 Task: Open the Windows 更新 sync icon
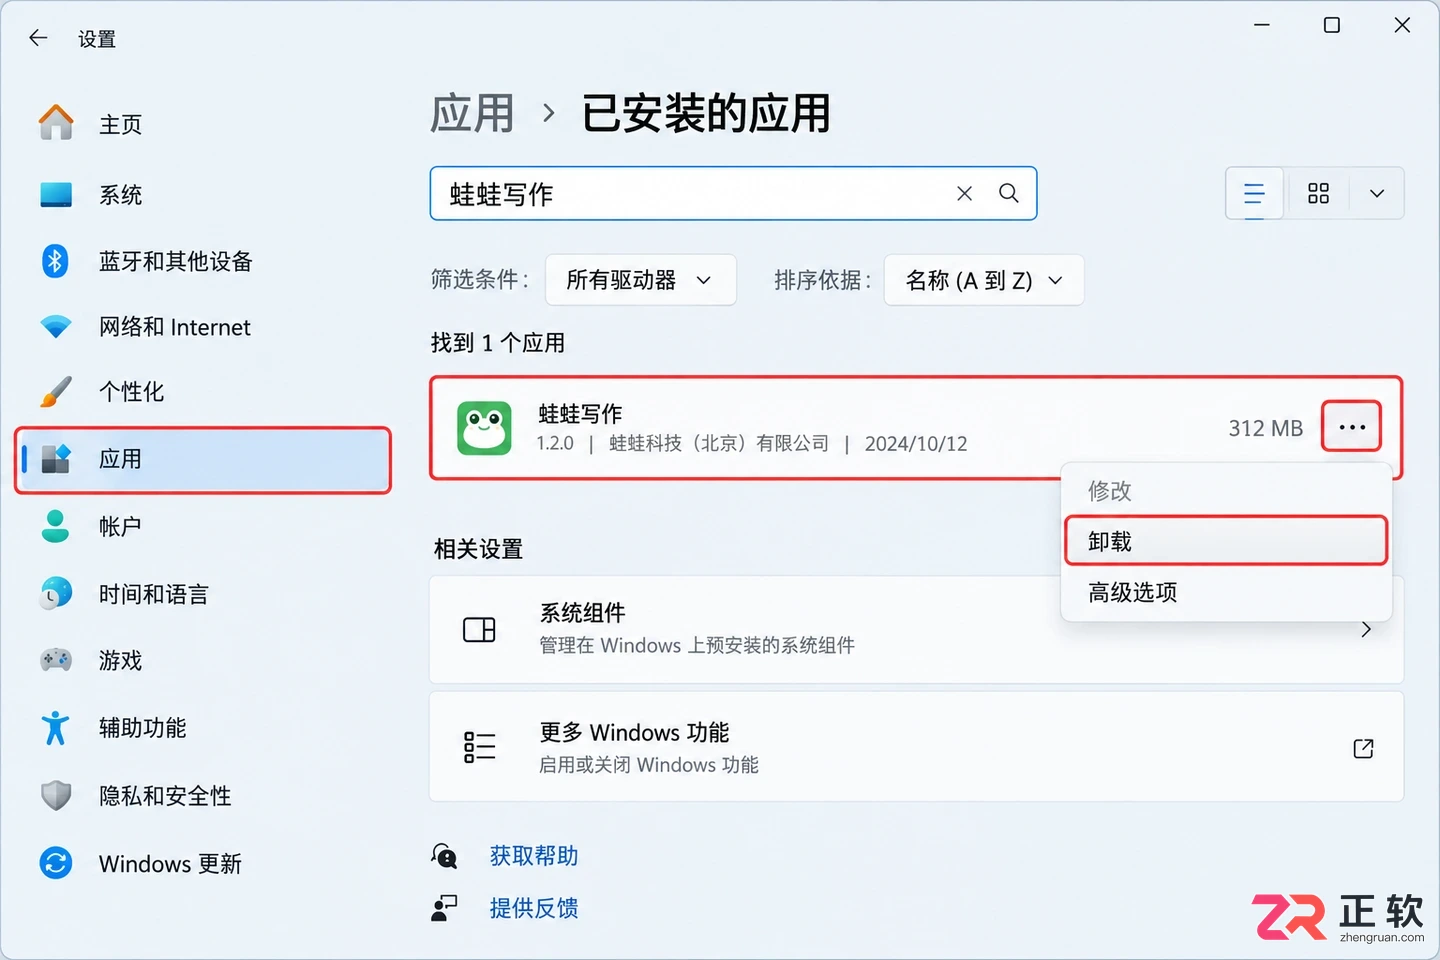tap(56, 862)
